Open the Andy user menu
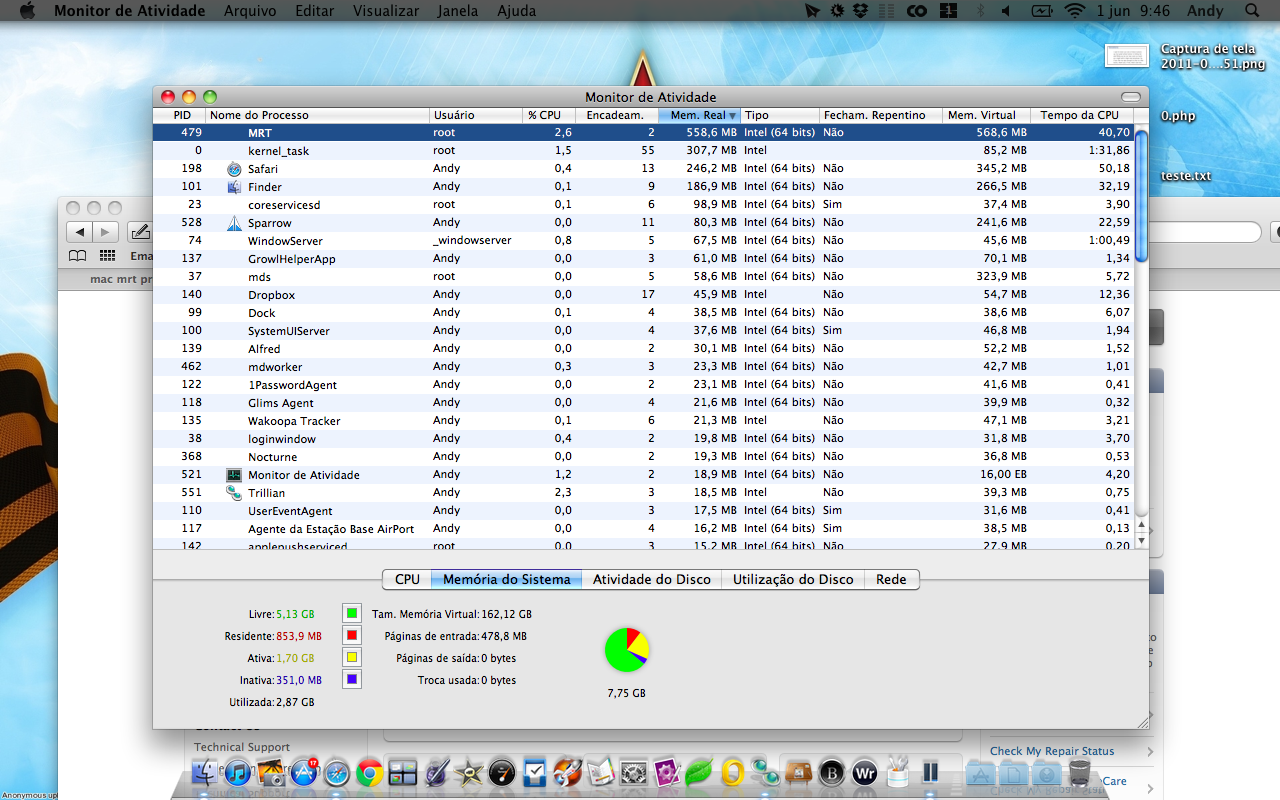This screenshot has width=1280, height=800. click(x=1204, y=11)
